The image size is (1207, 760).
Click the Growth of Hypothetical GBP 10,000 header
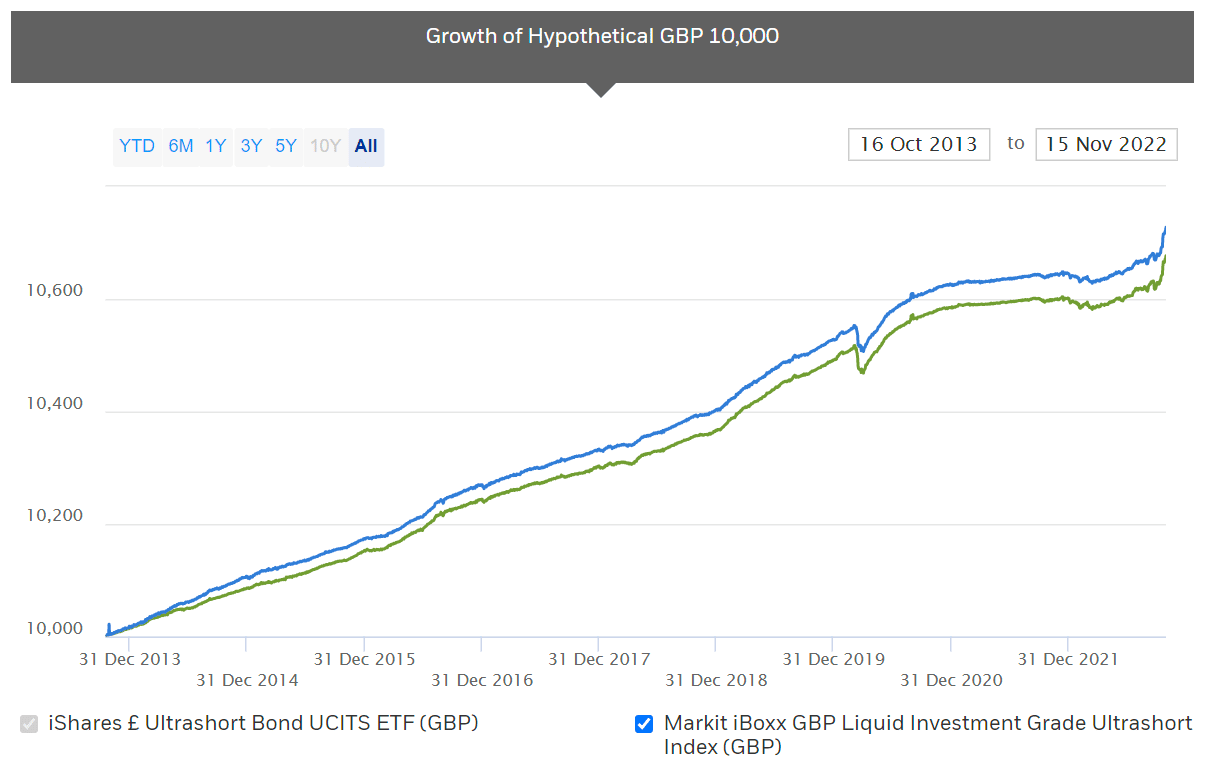coord(602,36)
